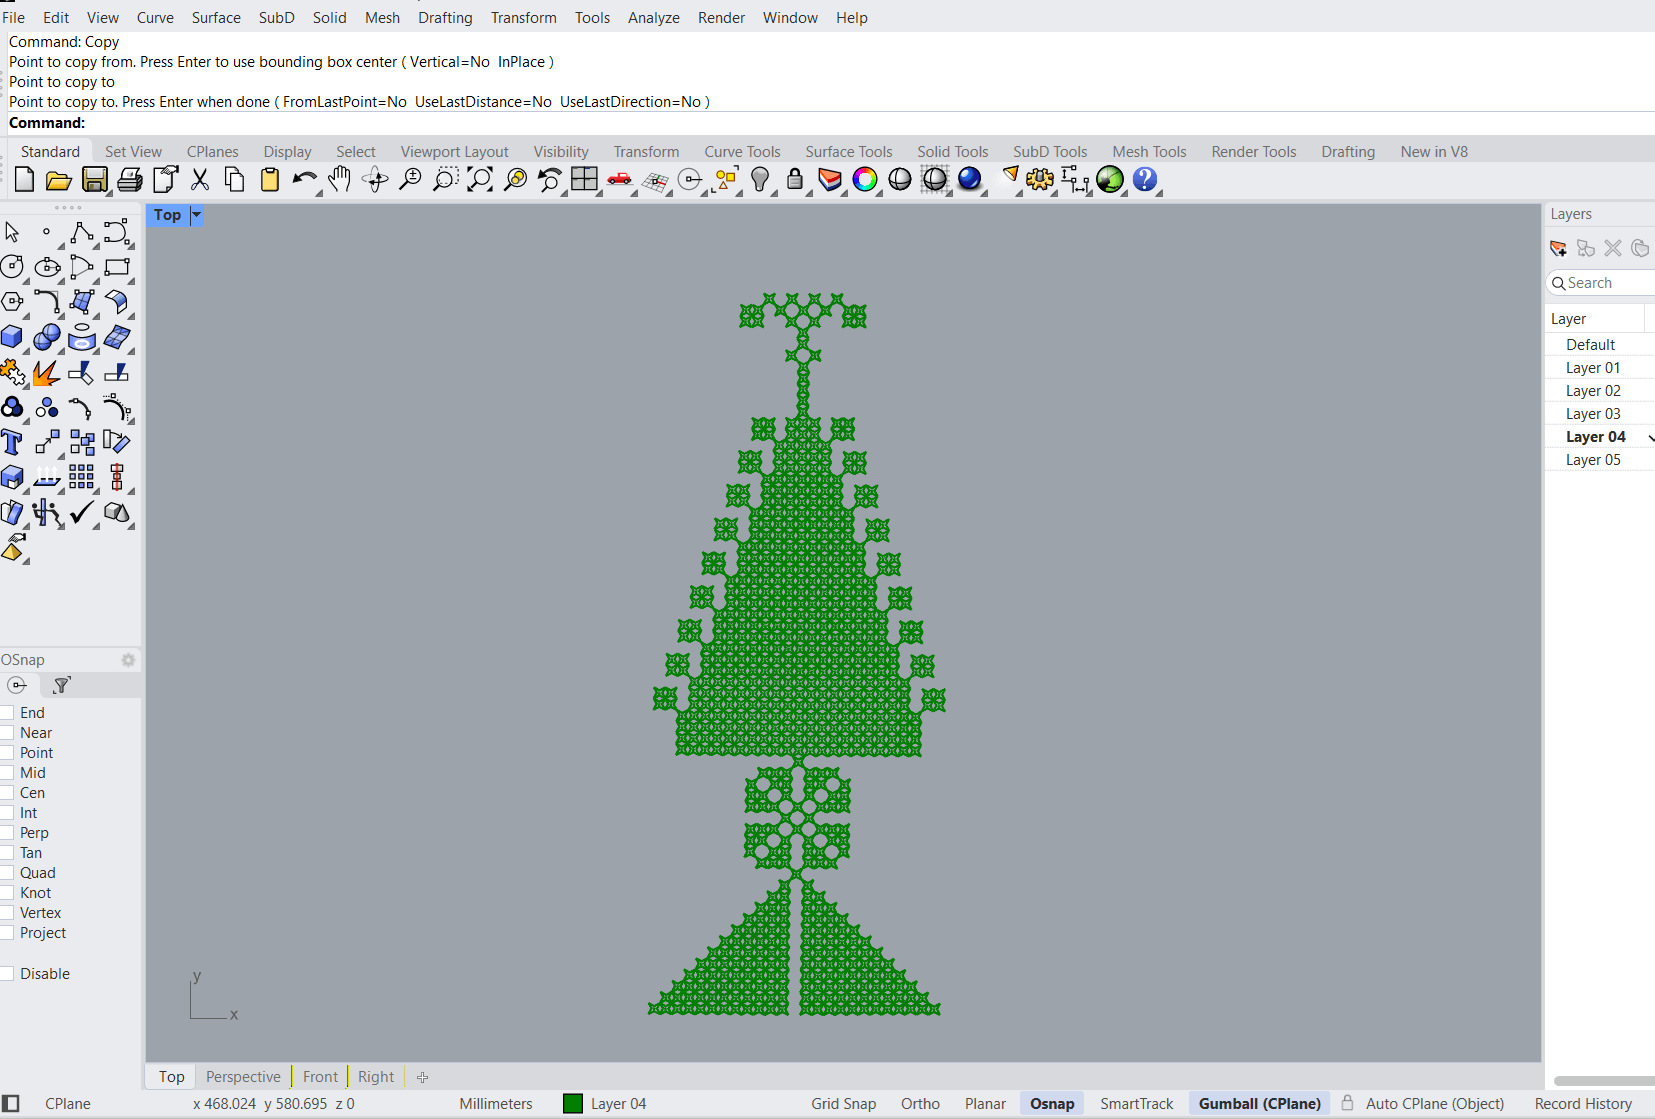Click the Box solid tool icon
Image resolution: width=1655 pixels, height=1119 pixels.
click(12, 338)
